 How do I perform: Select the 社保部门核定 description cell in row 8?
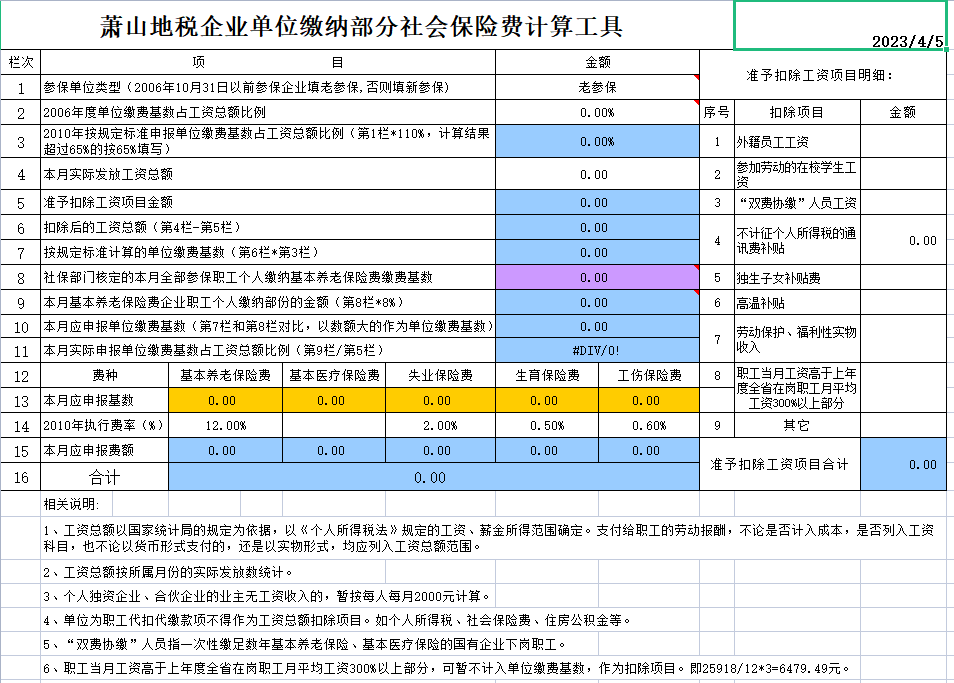268,277
